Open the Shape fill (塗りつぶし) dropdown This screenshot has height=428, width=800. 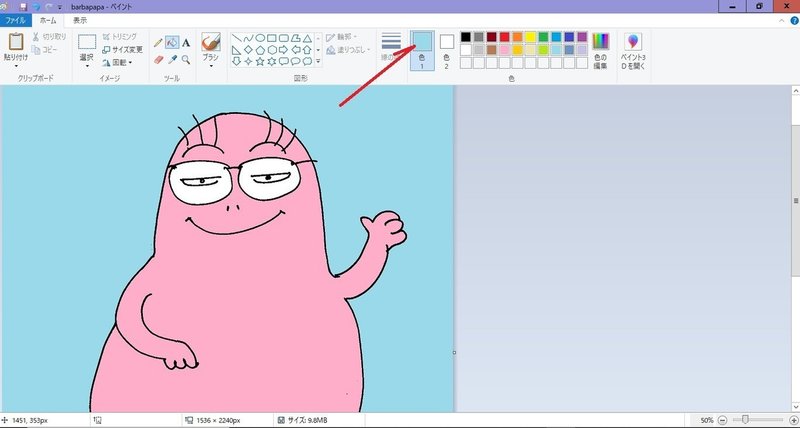[x=348, y=50]
